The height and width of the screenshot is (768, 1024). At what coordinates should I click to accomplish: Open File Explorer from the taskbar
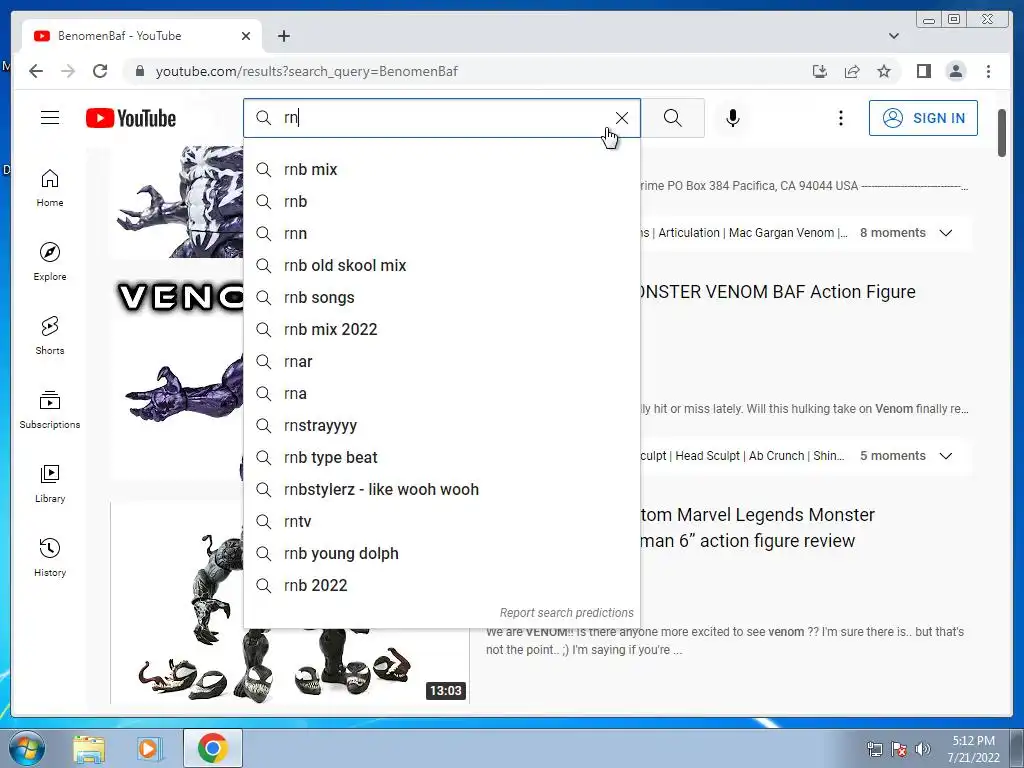pos(89,748)
